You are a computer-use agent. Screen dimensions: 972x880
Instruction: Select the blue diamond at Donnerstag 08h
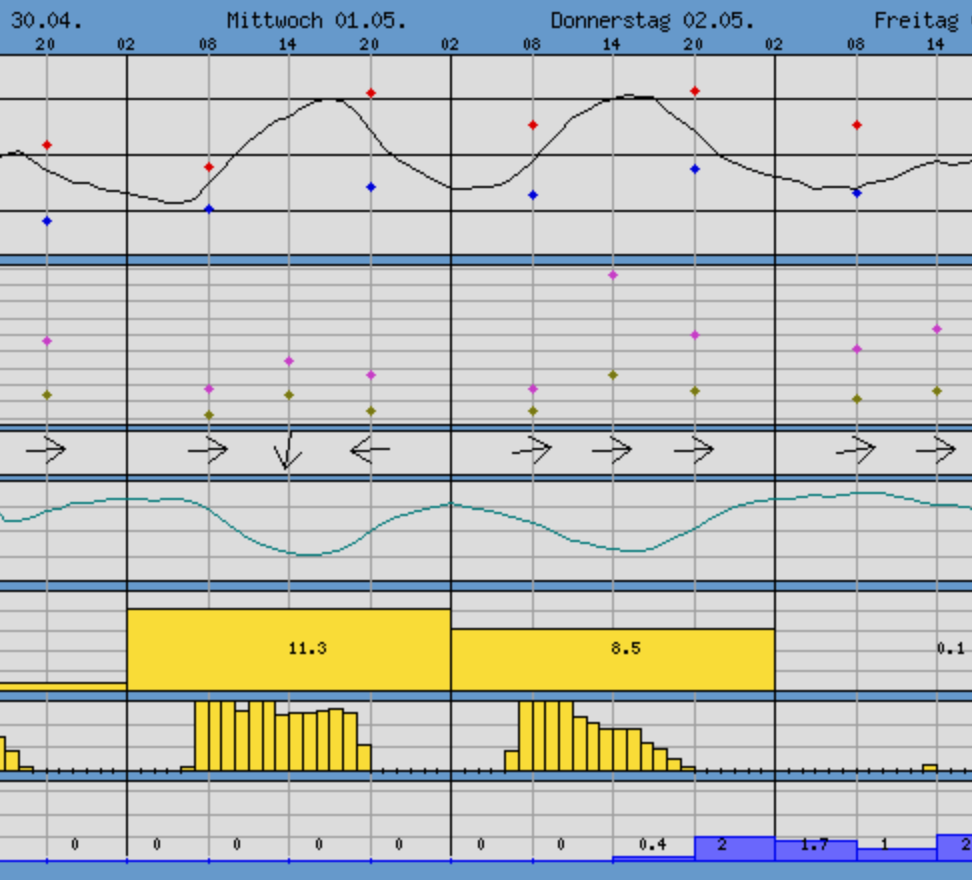(533, 195)
